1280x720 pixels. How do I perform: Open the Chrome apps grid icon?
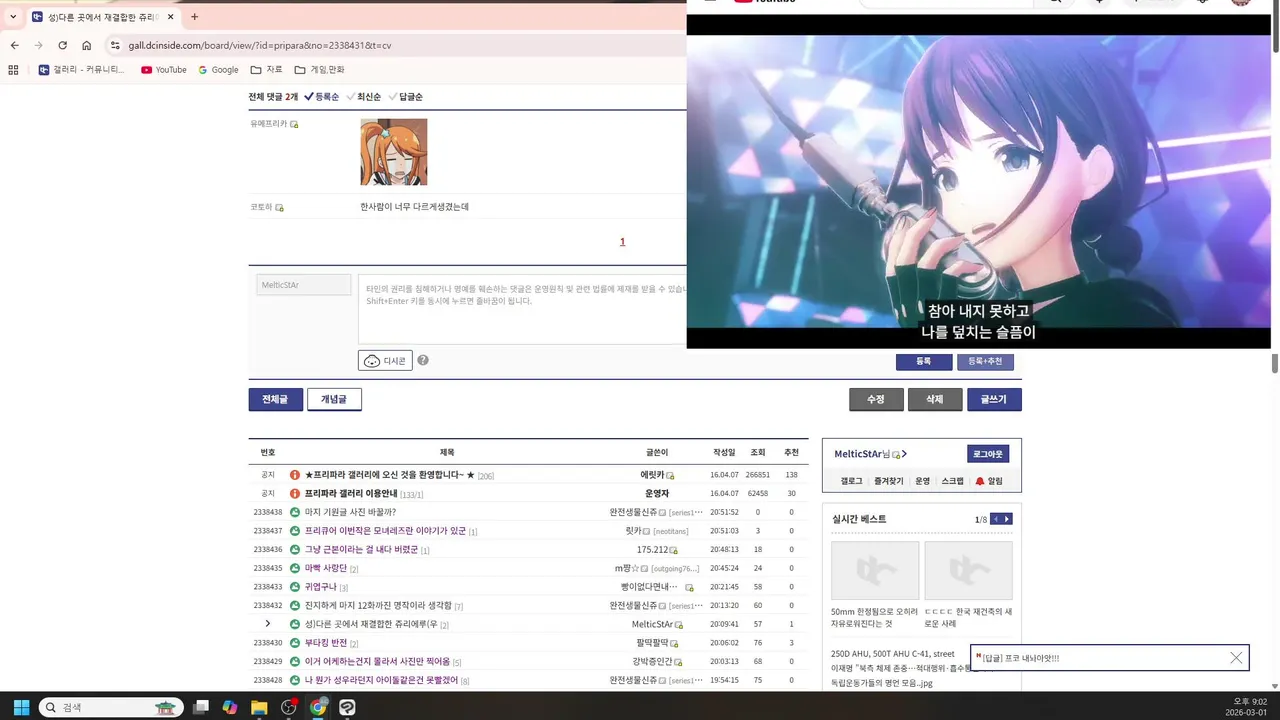tap(13, 70)
